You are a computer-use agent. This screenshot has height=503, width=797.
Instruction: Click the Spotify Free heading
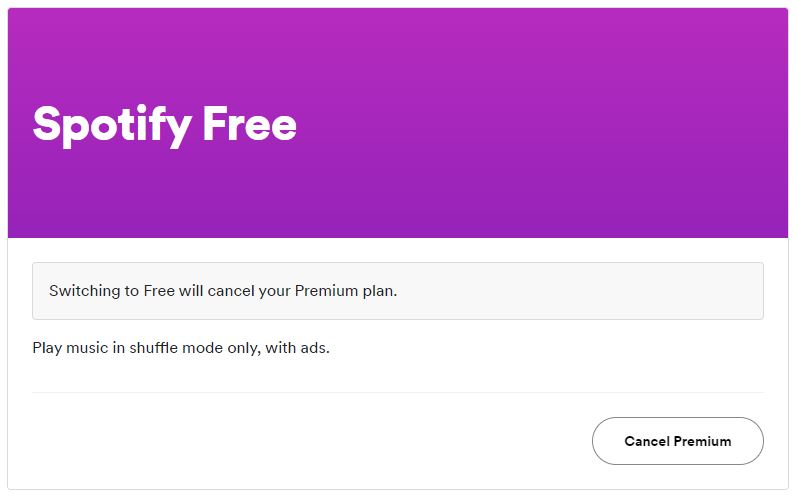pos(164,124)
